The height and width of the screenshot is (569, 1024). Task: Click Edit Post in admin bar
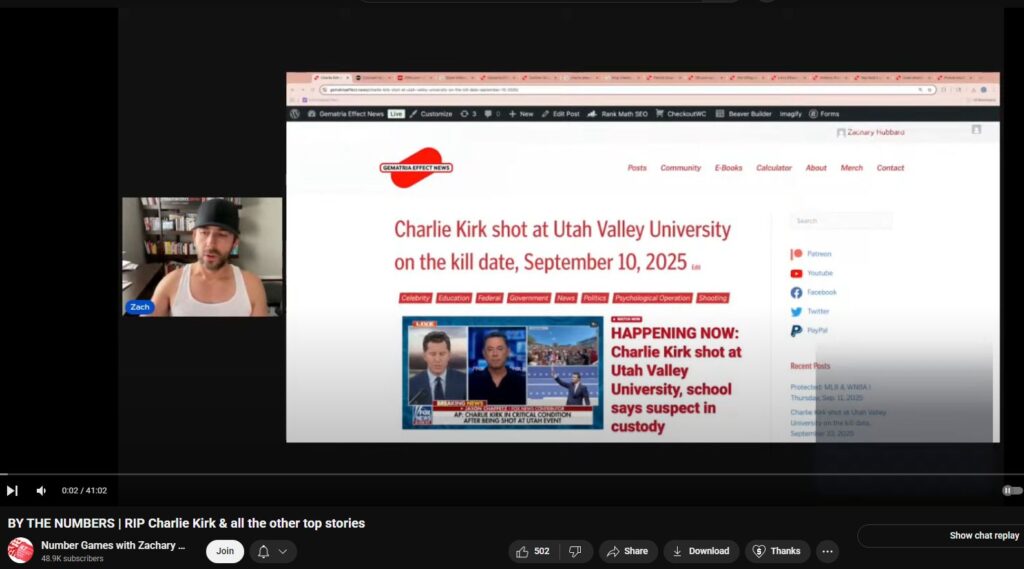pos(560,114)
